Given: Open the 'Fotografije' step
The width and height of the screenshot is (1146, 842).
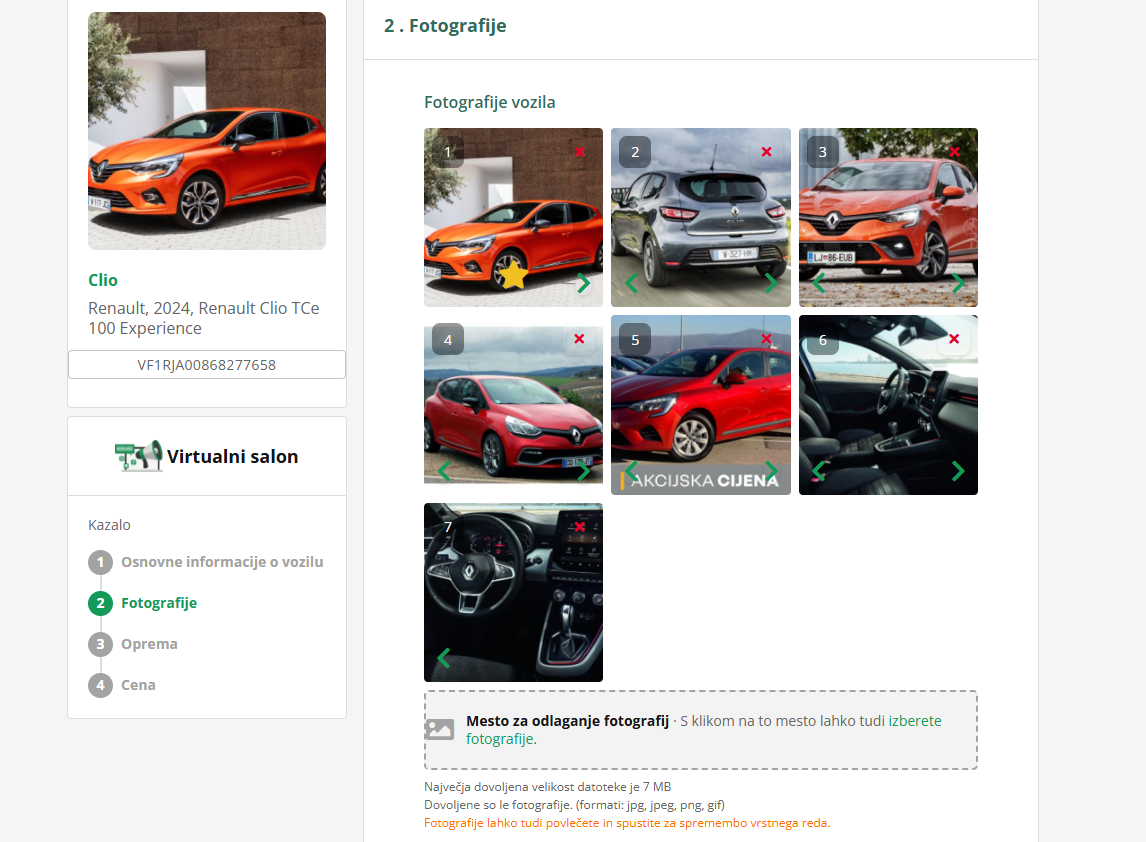Looking at the screenshot, I should [x=159, y=603].
